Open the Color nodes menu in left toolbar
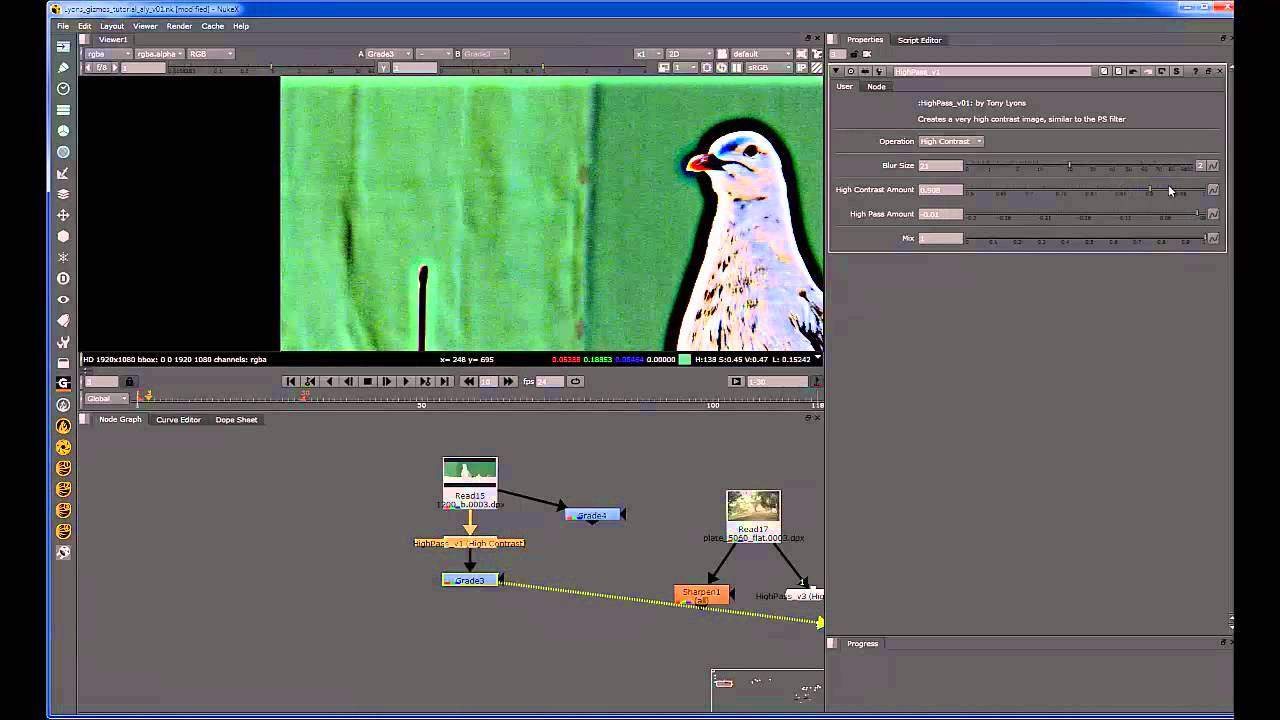1280x720 pixels. point(63,131)
